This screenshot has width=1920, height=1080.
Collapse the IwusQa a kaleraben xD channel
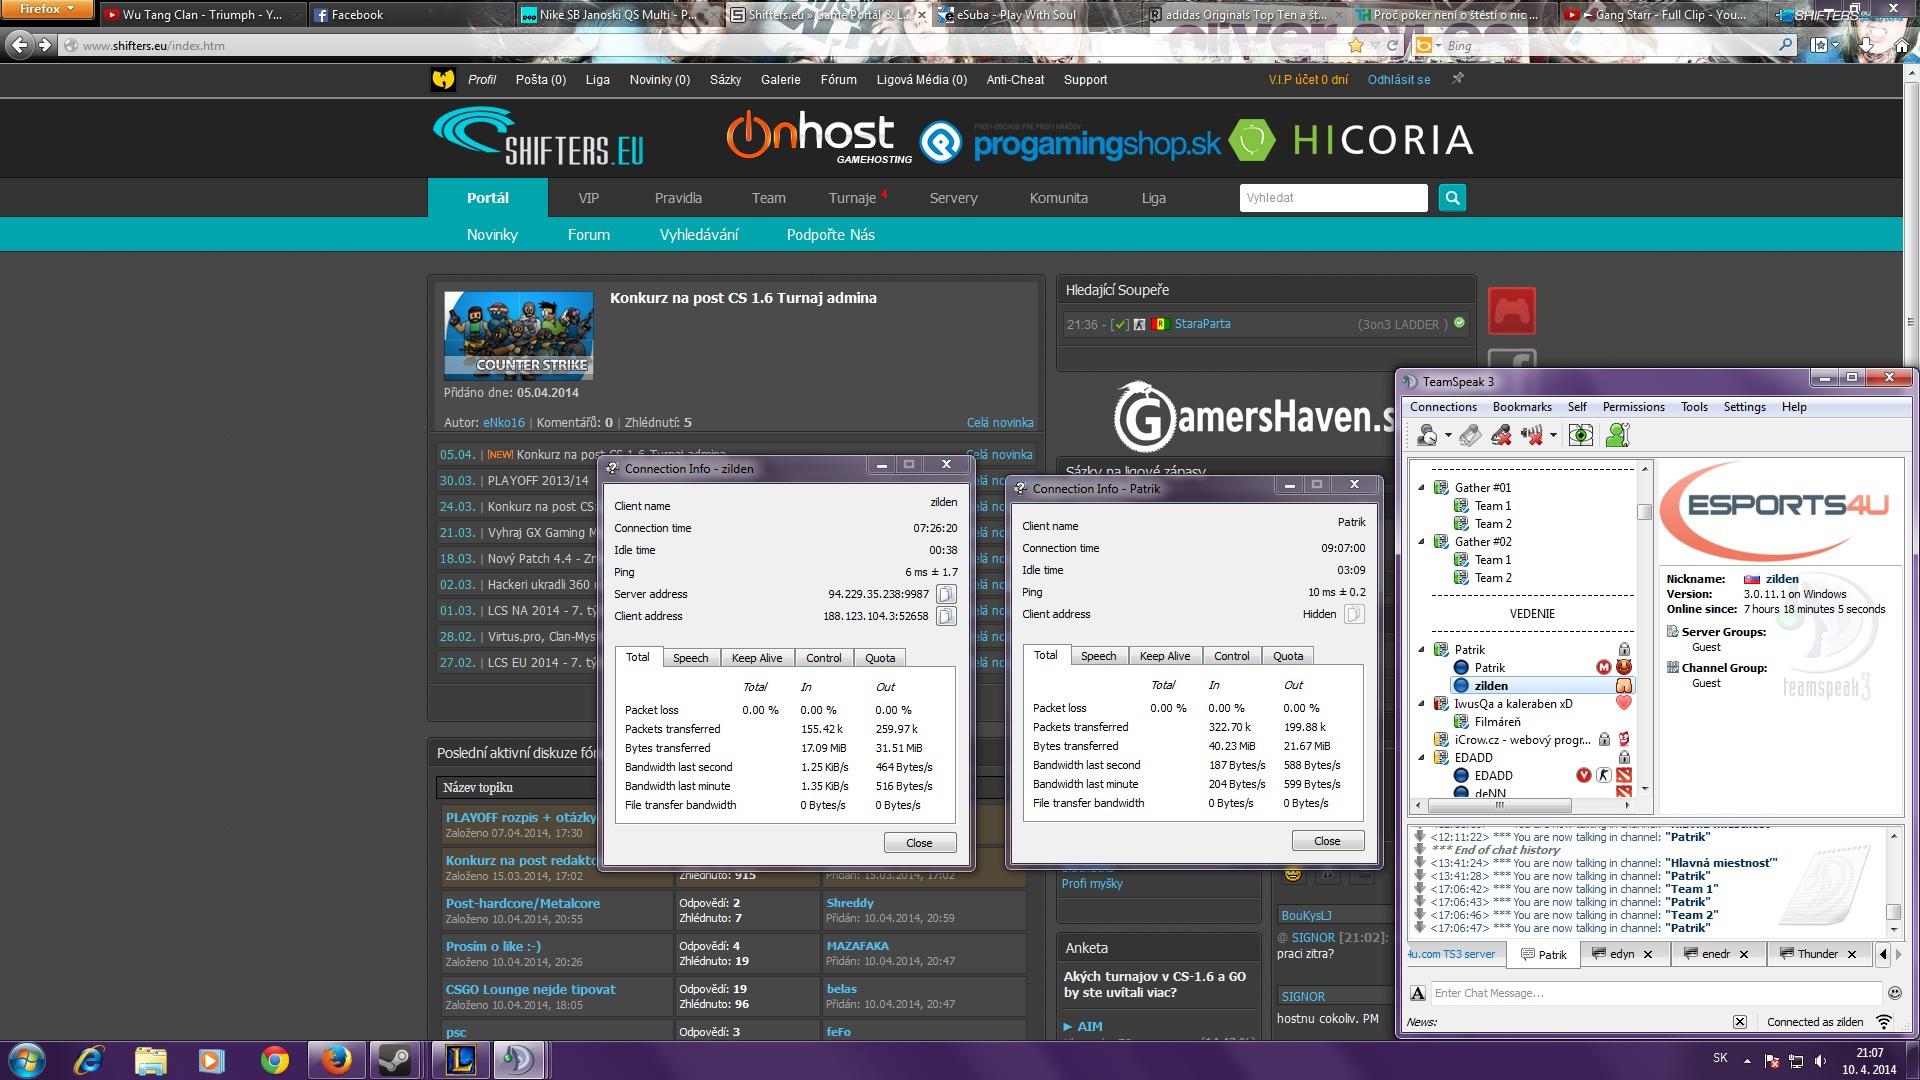point(1422,704)
